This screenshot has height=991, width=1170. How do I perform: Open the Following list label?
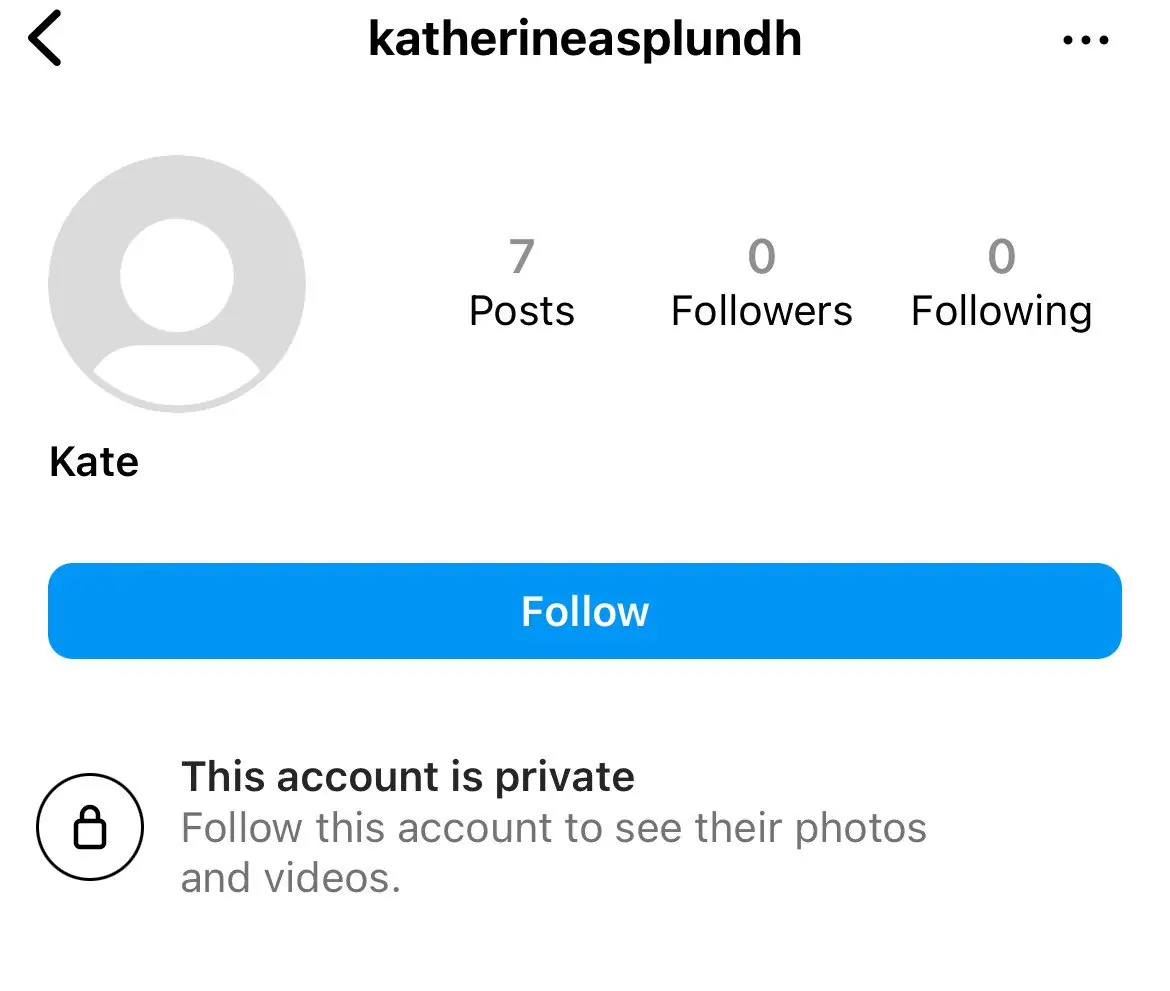pos(1001,311)
